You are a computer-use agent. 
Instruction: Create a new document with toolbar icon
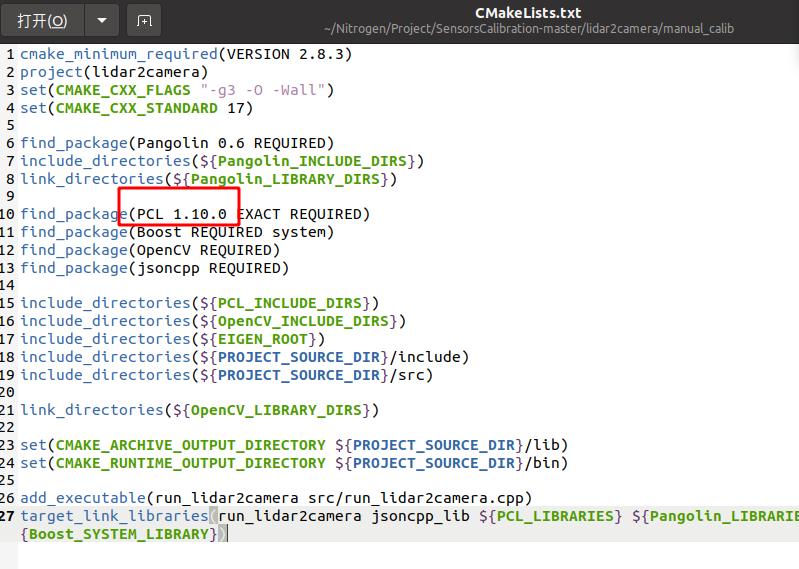144,20
